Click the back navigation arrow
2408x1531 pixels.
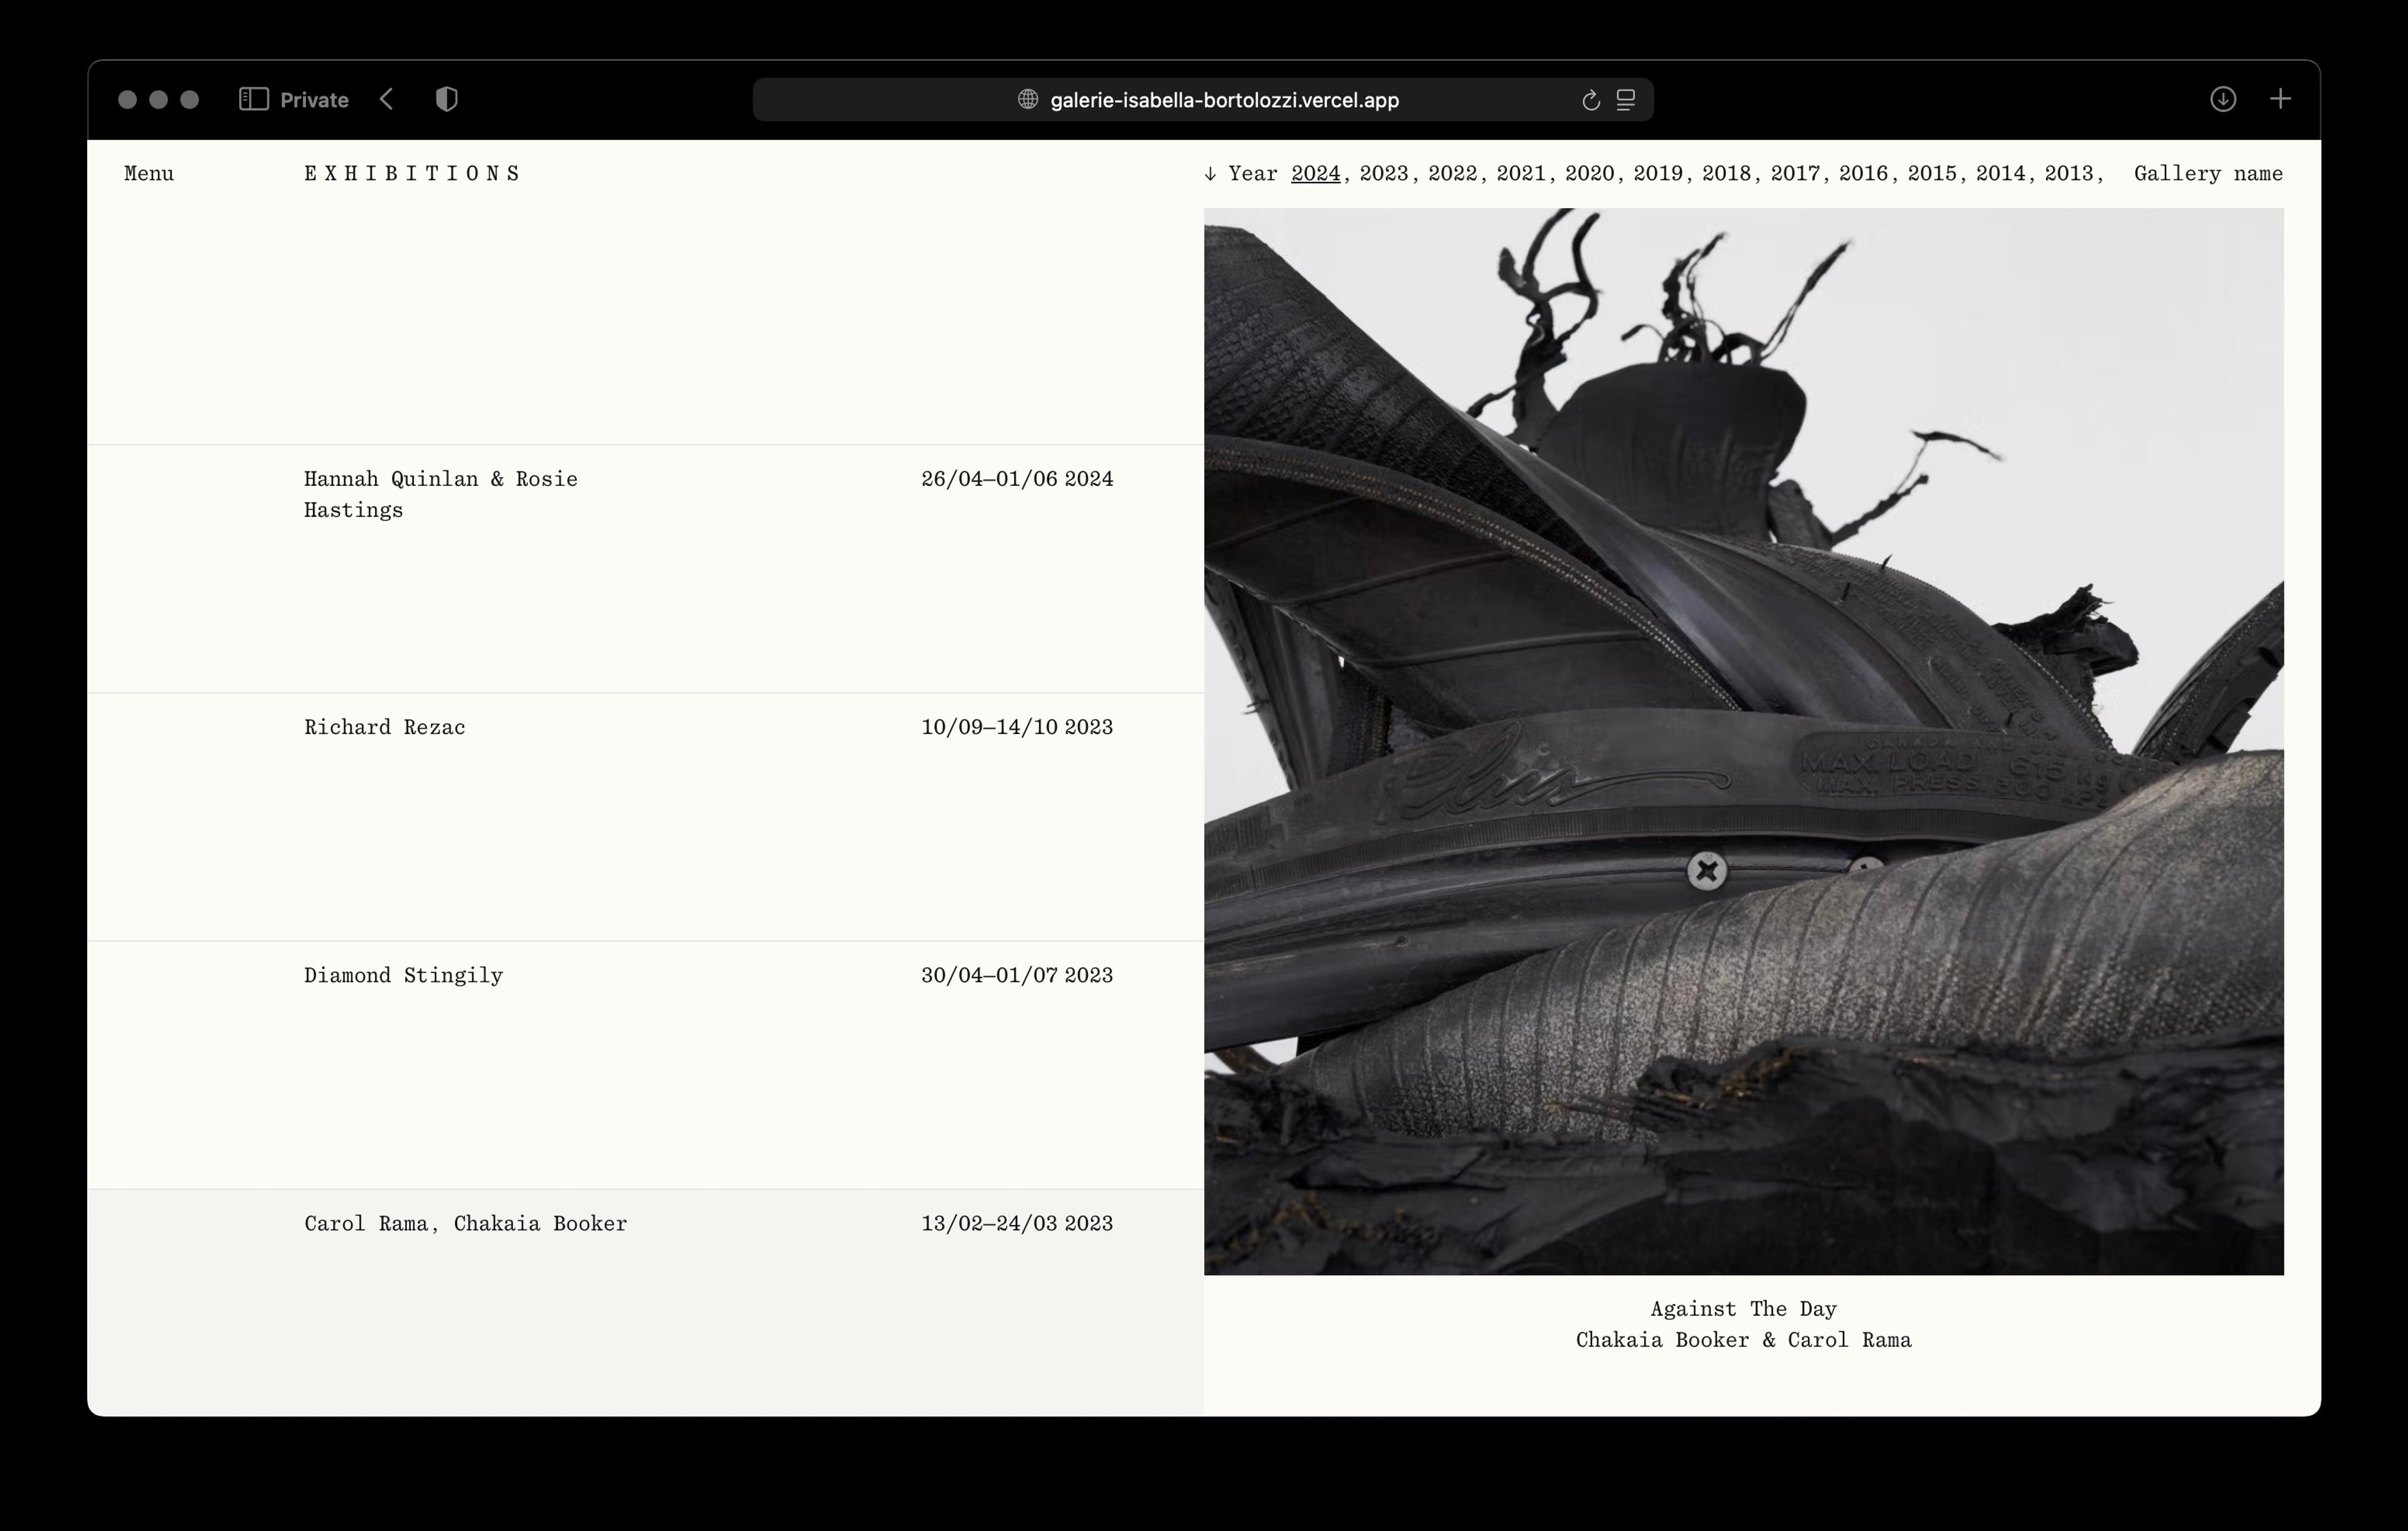[x=387, y=99]
